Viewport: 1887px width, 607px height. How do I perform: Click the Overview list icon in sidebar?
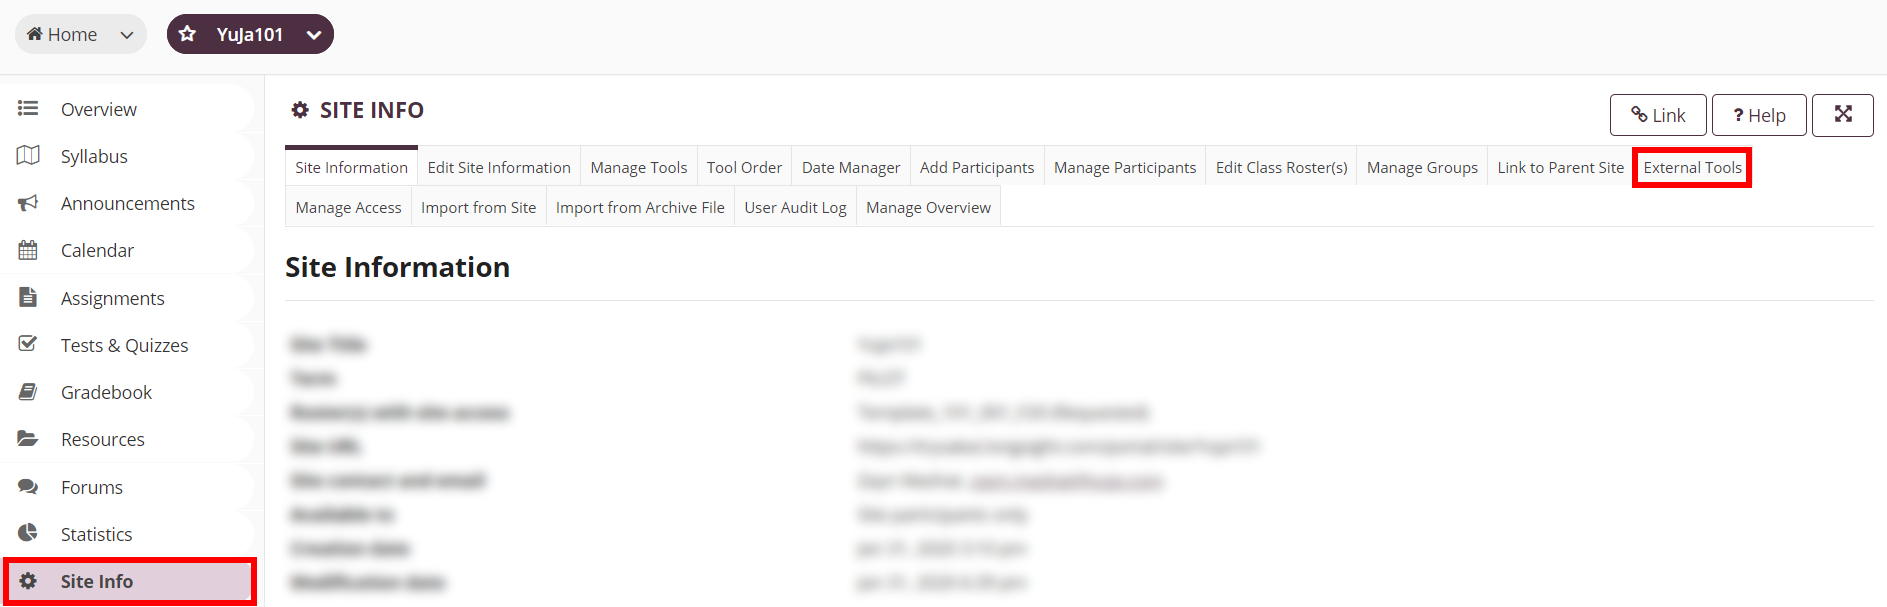coord(28,108)
